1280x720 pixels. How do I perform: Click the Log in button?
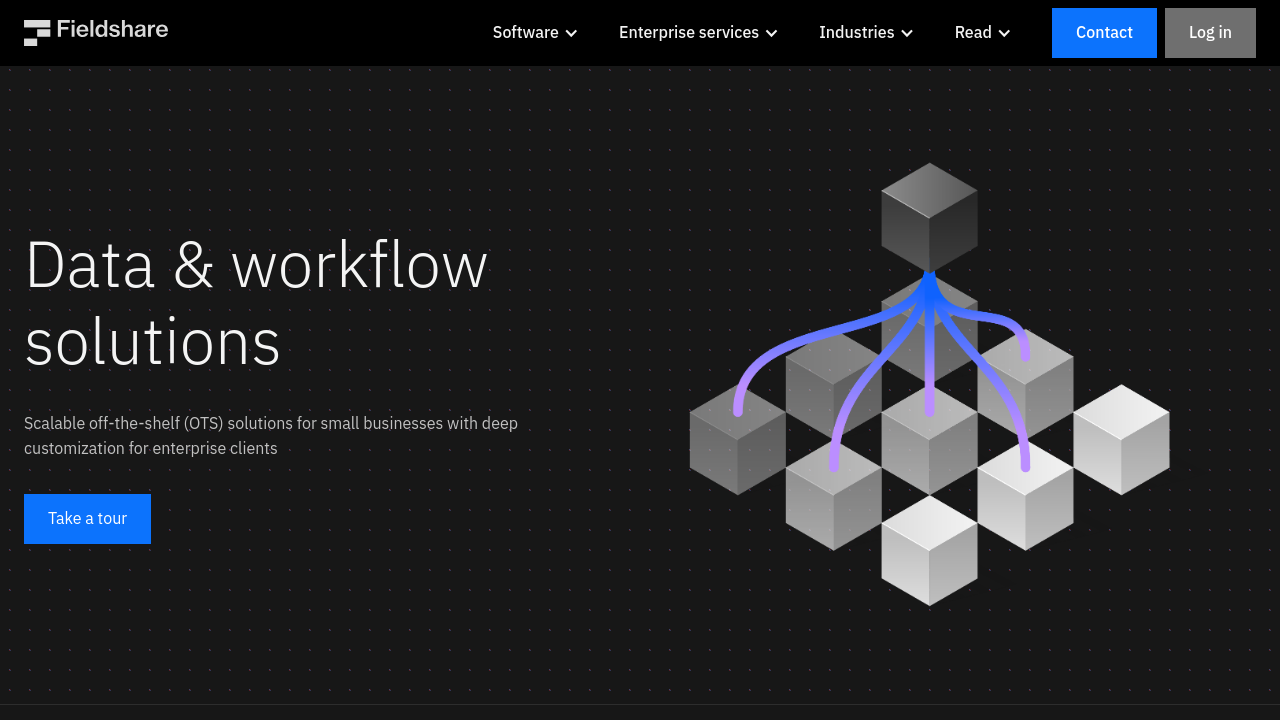[x=1210, y=33]
